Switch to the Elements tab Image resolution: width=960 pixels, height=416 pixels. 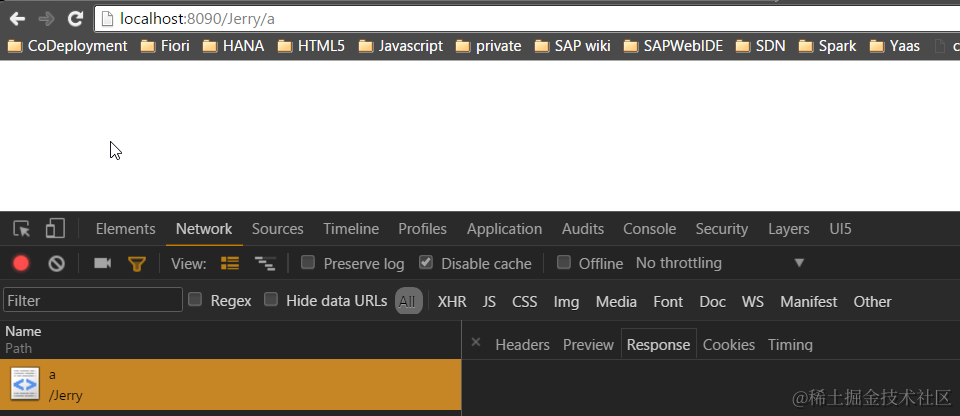click(126, 229)
